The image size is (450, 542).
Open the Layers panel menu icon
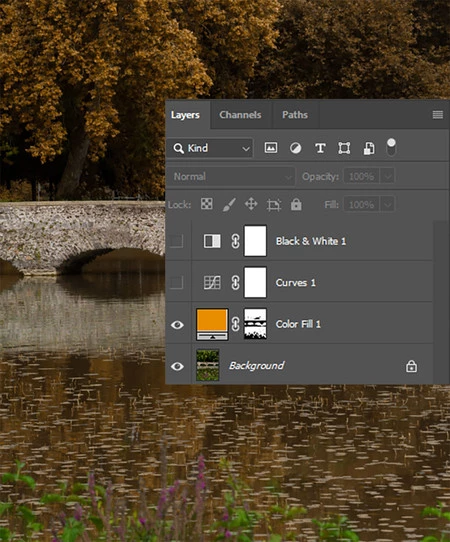[x=438, y=115]
